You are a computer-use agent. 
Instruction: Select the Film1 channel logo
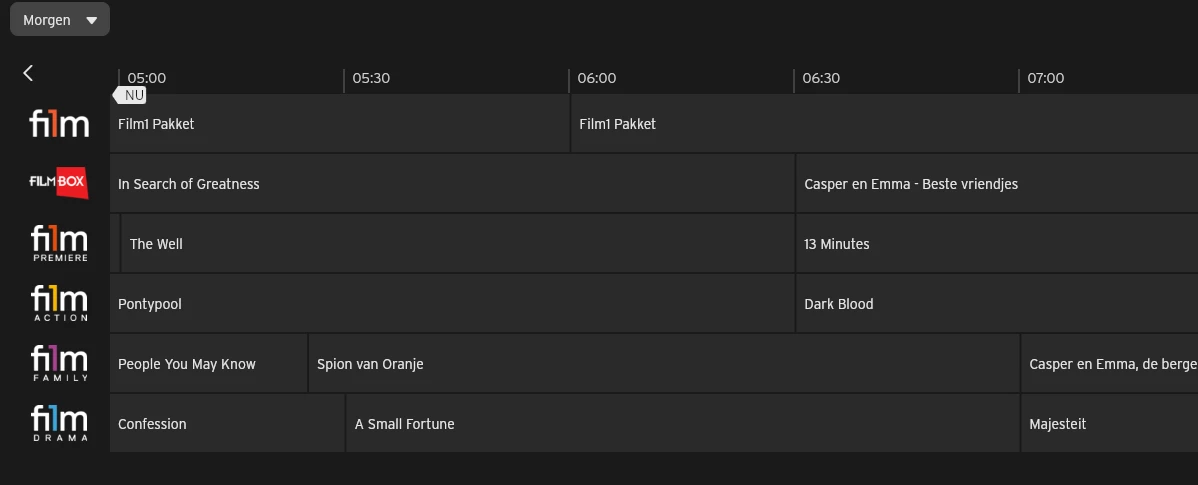[59, 124]
